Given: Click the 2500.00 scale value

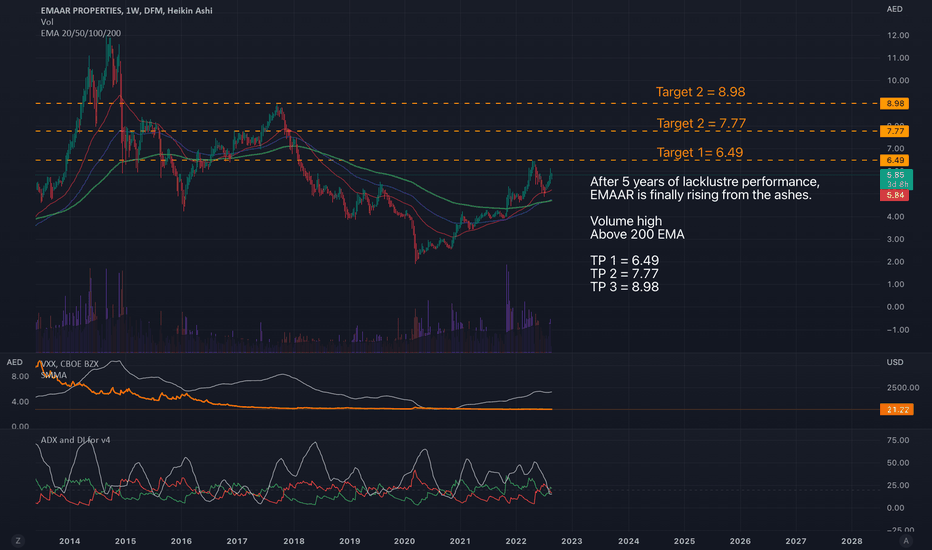Looking at the screenshot, I should (x=903, y=387).
